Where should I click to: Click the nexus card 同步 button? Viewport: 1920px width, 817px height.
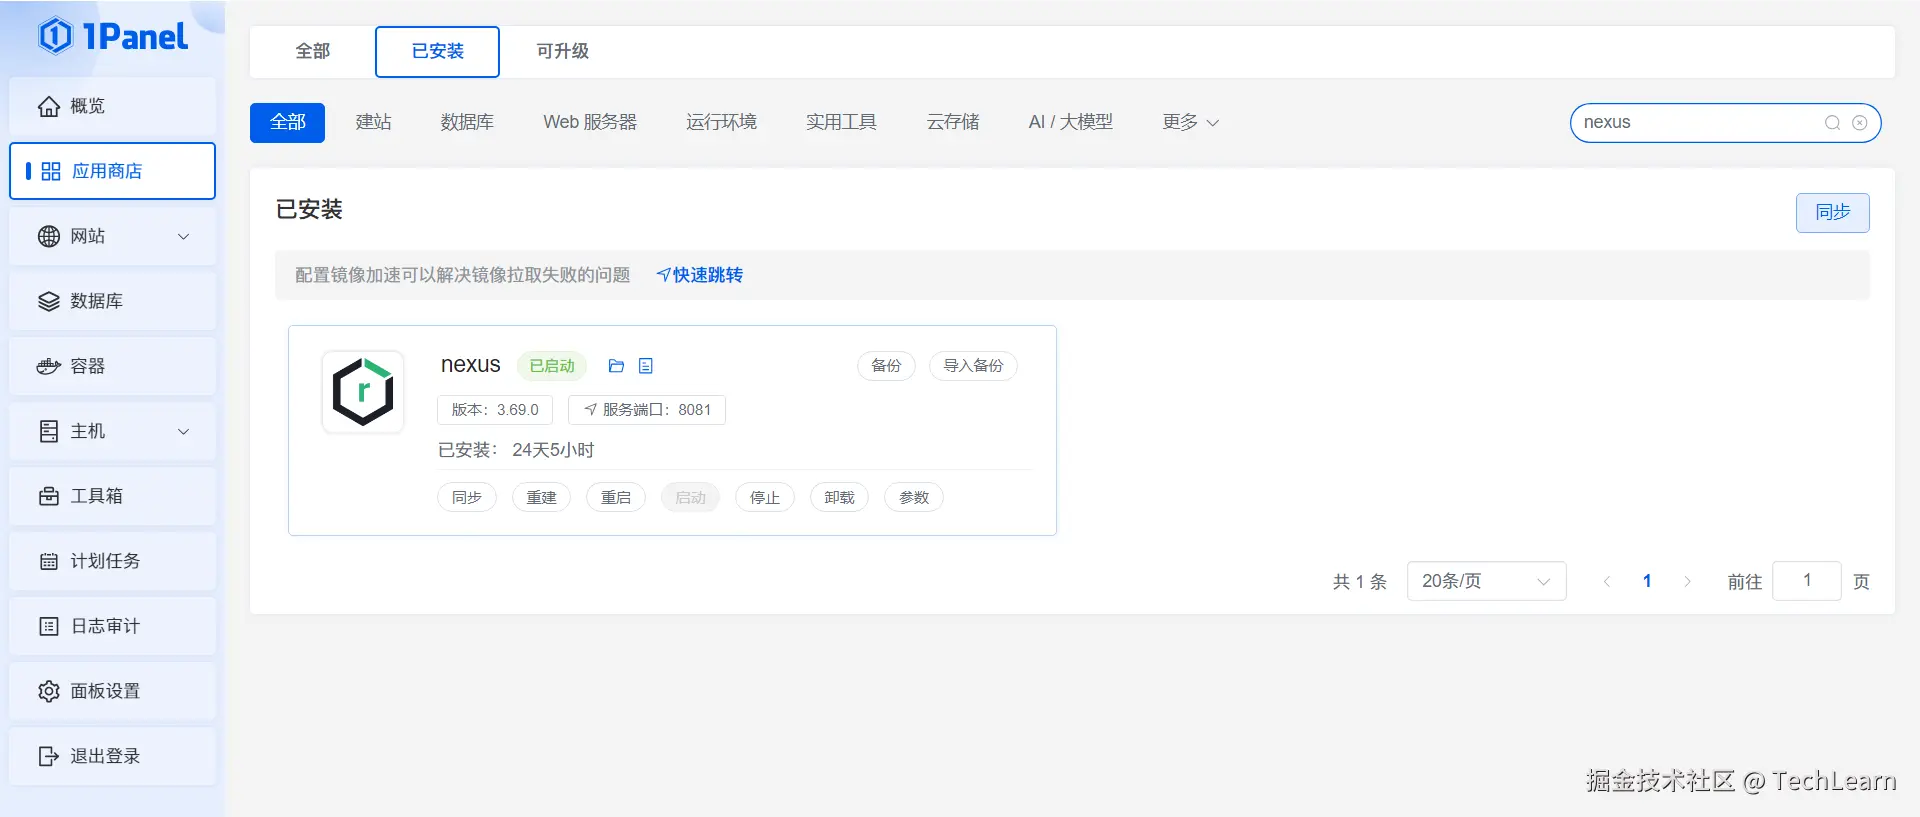467,498
